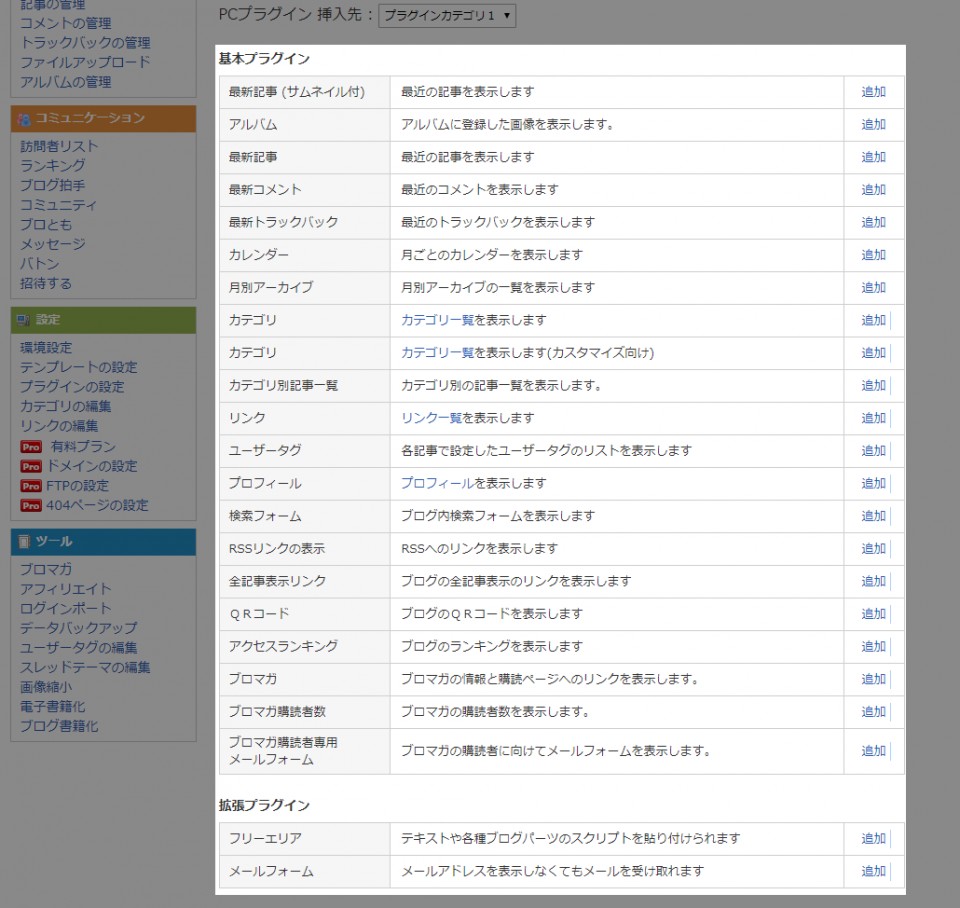Viewport: 960px width, 908px height.
Task: Click 追加 for RSSリンクの表示
Action: pyautogui.click(x=873, y=549)
